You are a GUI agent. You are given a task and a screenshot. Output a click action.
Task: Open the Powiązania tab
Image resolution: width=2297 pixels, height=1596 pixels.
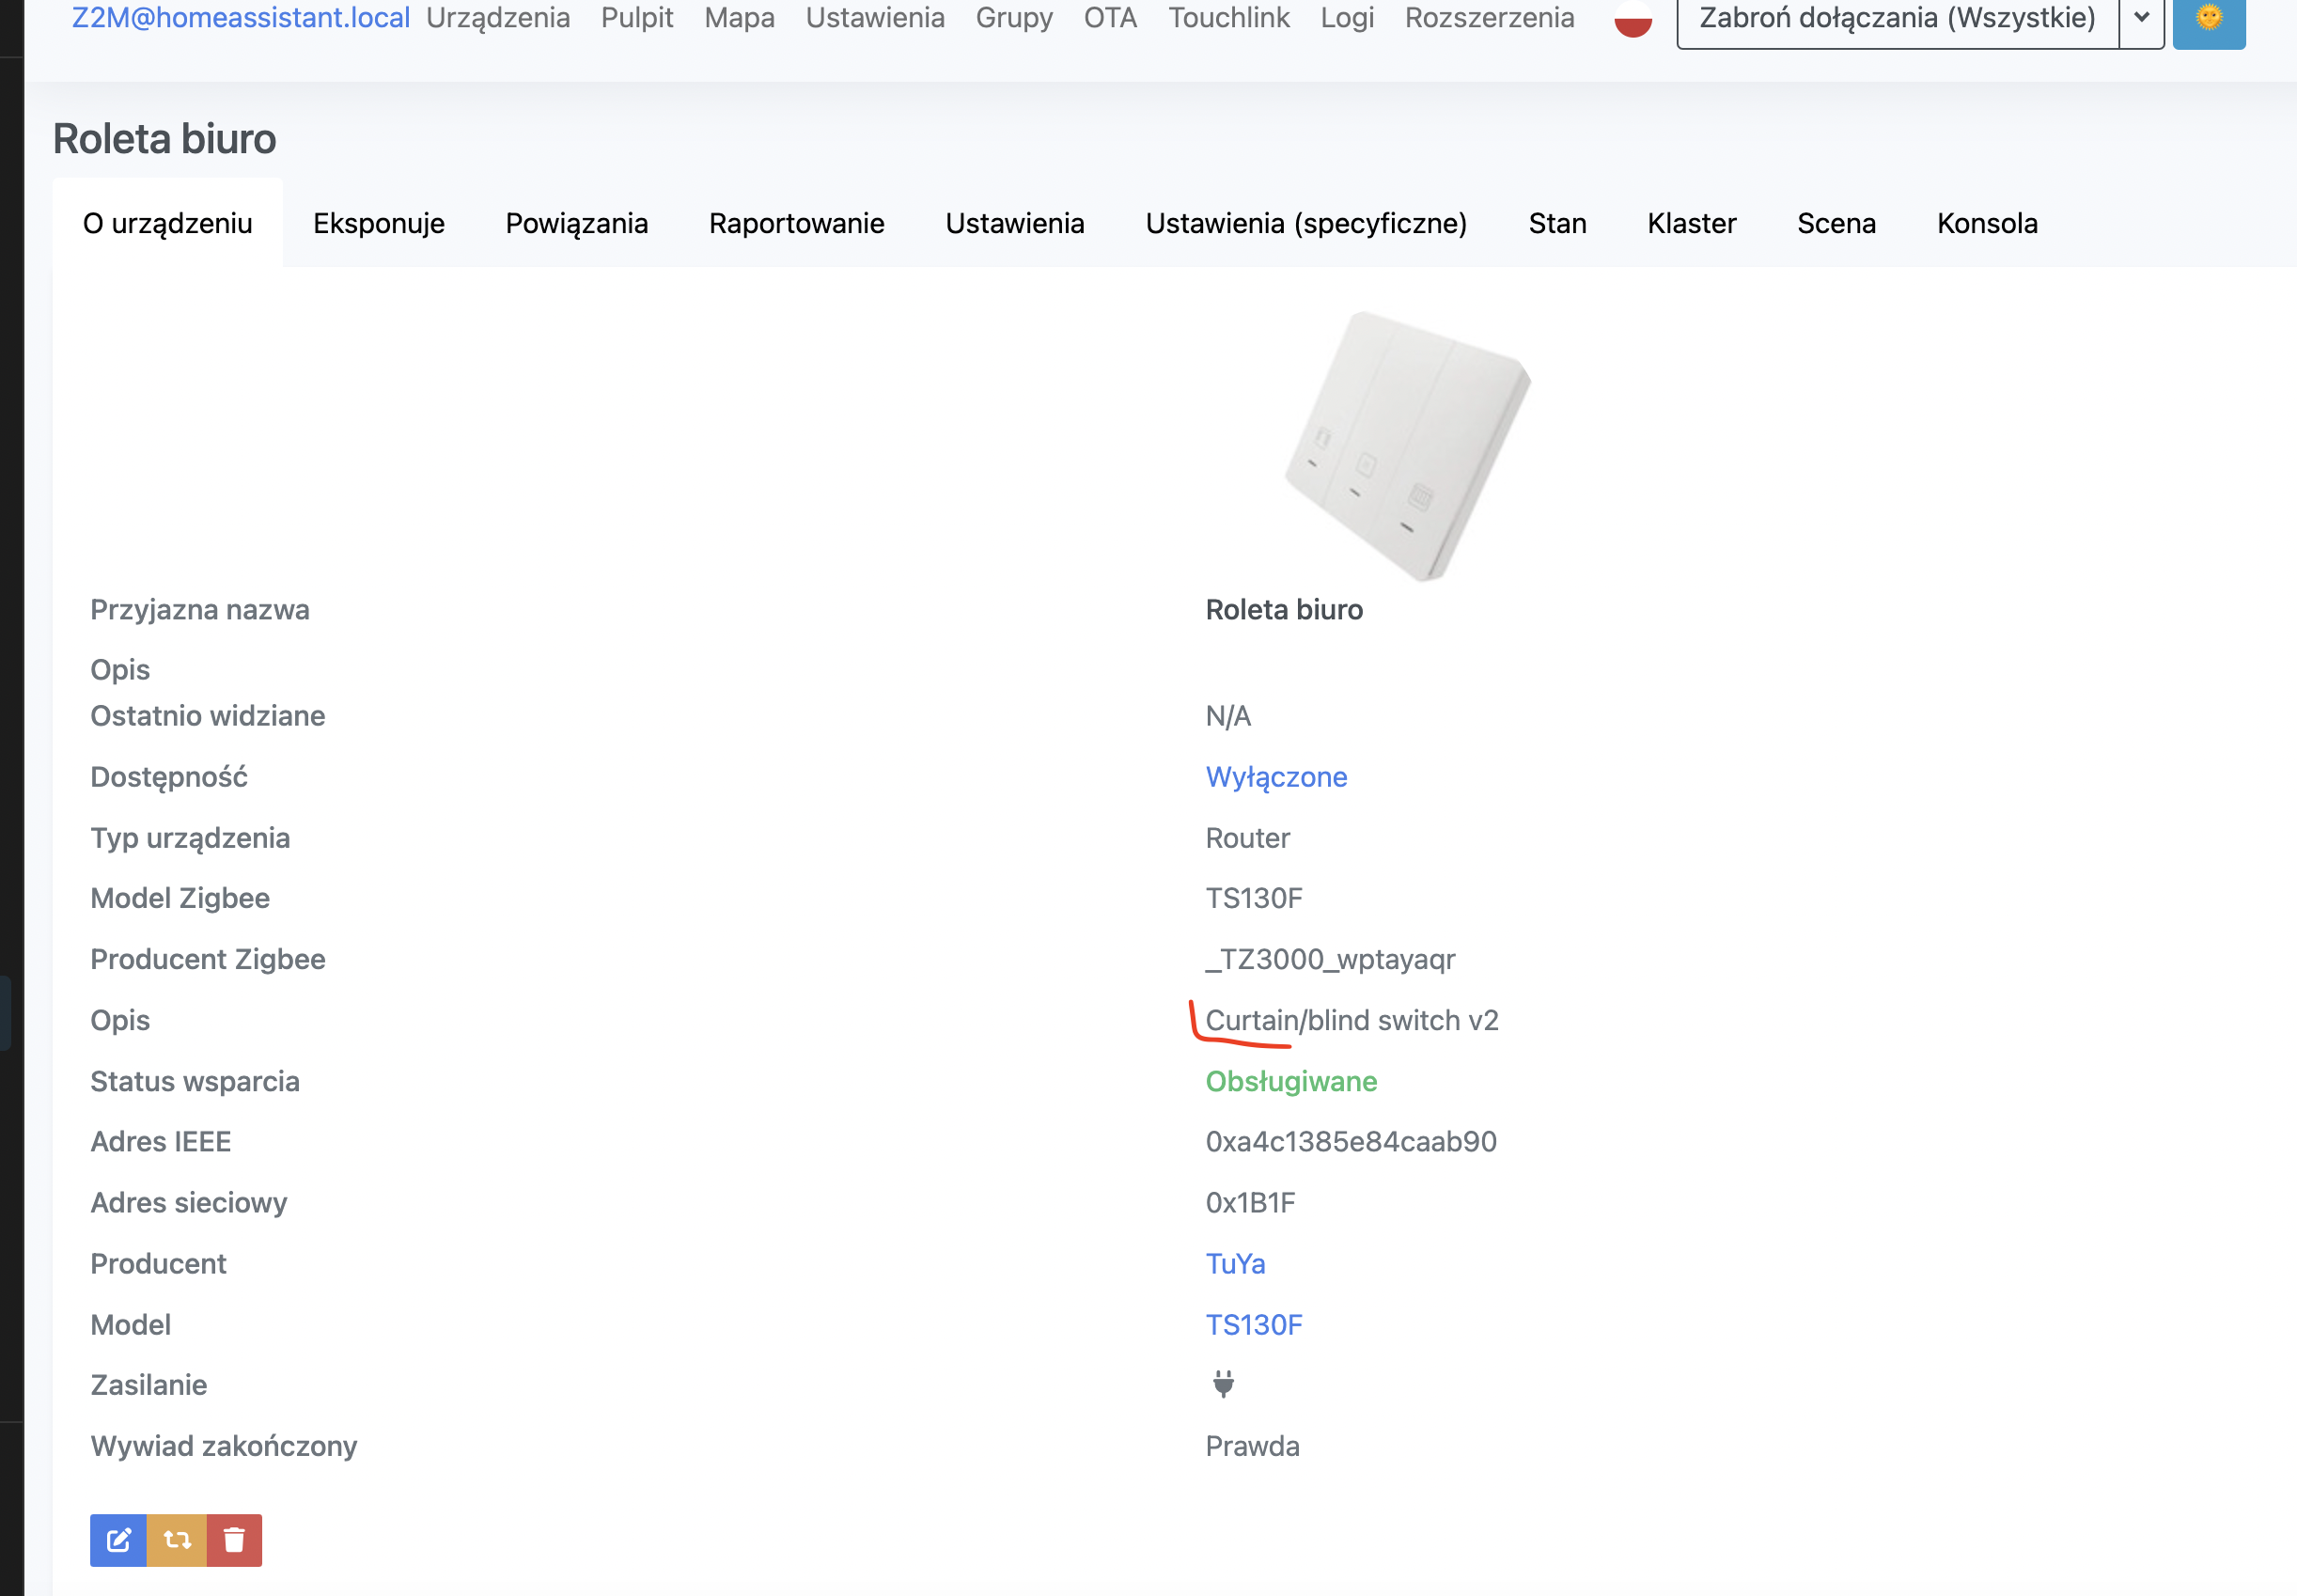tap(576, 223)
